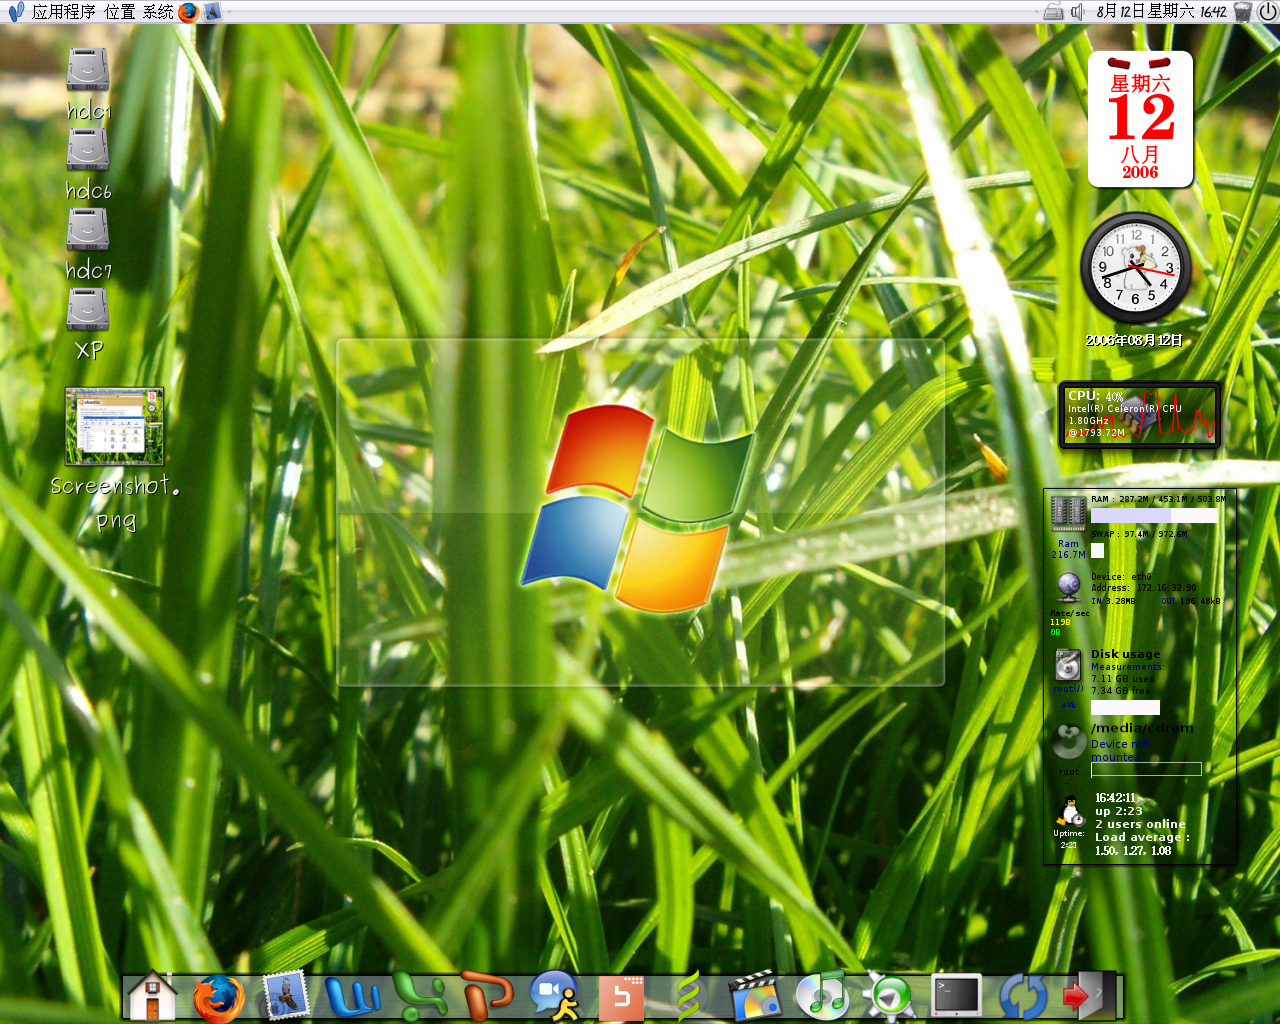Click the CPU usage monitor widget
The image size is (1280, 1024).
tap(1139, 415)
